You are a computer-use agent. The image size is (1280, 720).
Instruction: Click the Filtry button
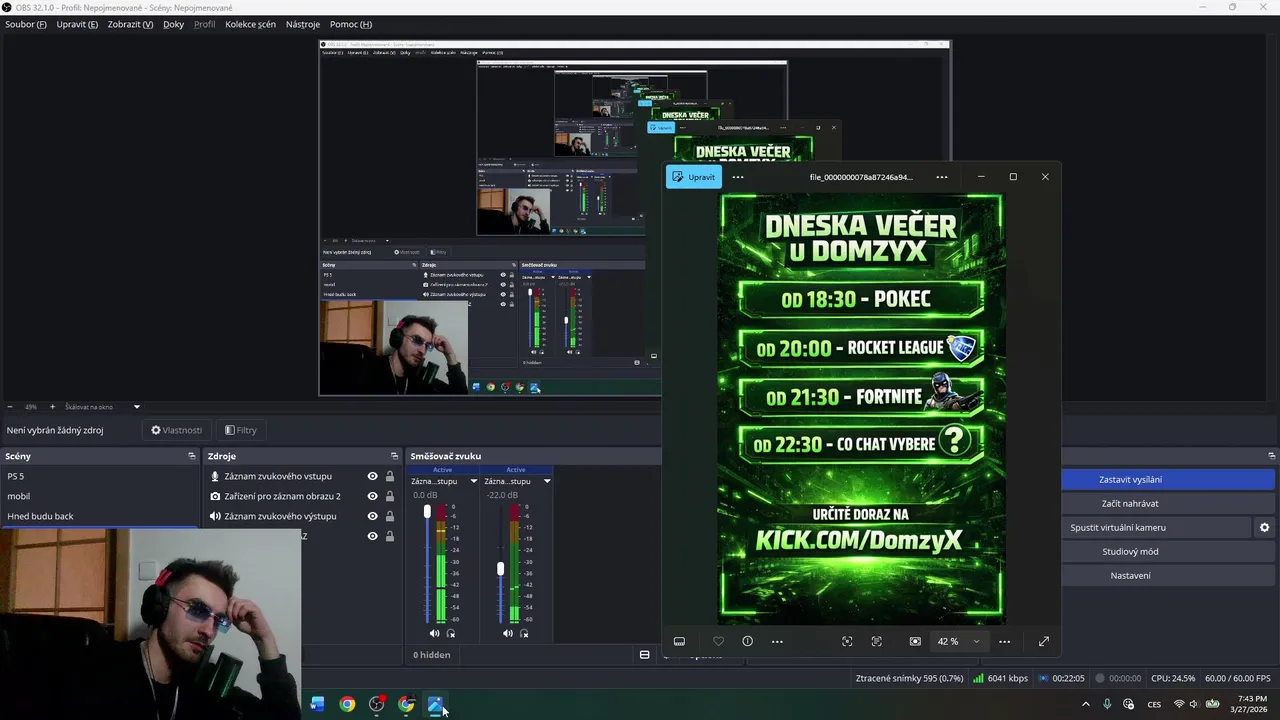[x=241, y=430]
